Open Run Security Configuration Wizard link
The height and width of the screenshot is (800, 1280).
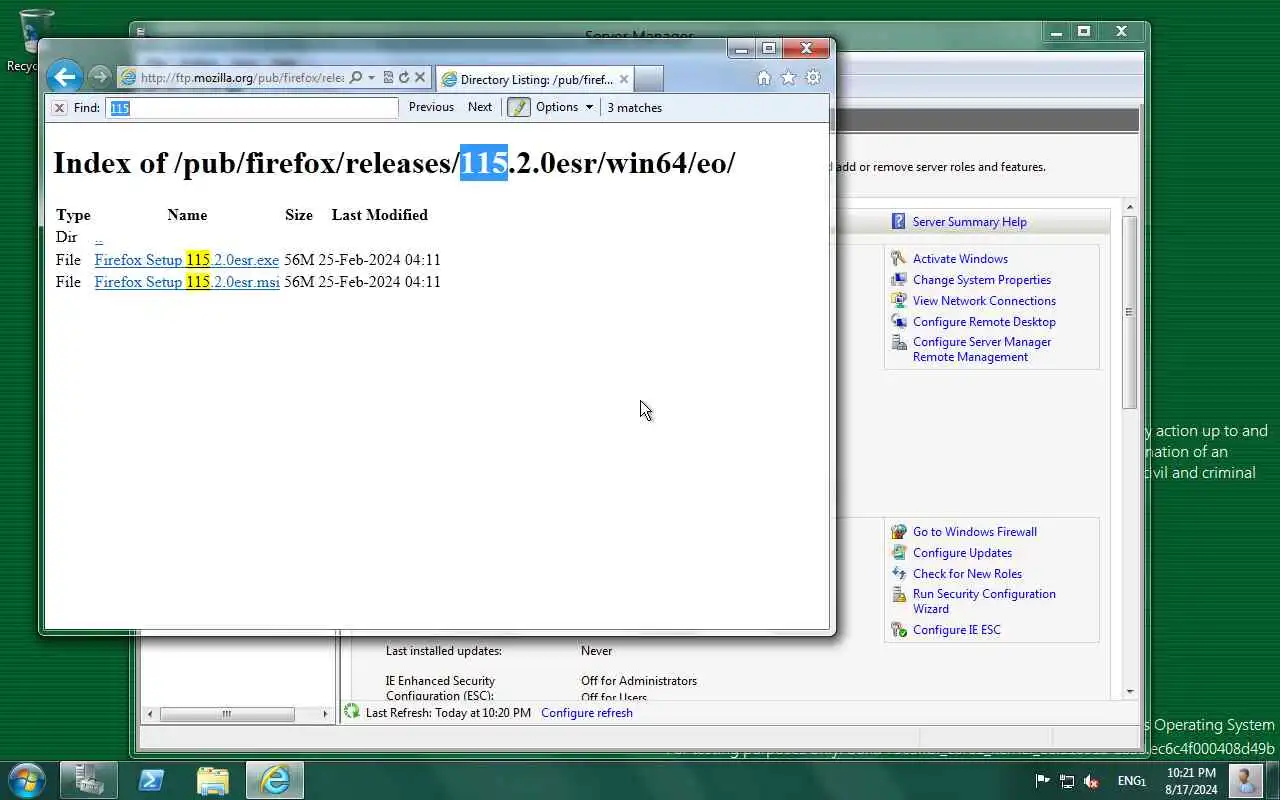[x=984, y=601]
